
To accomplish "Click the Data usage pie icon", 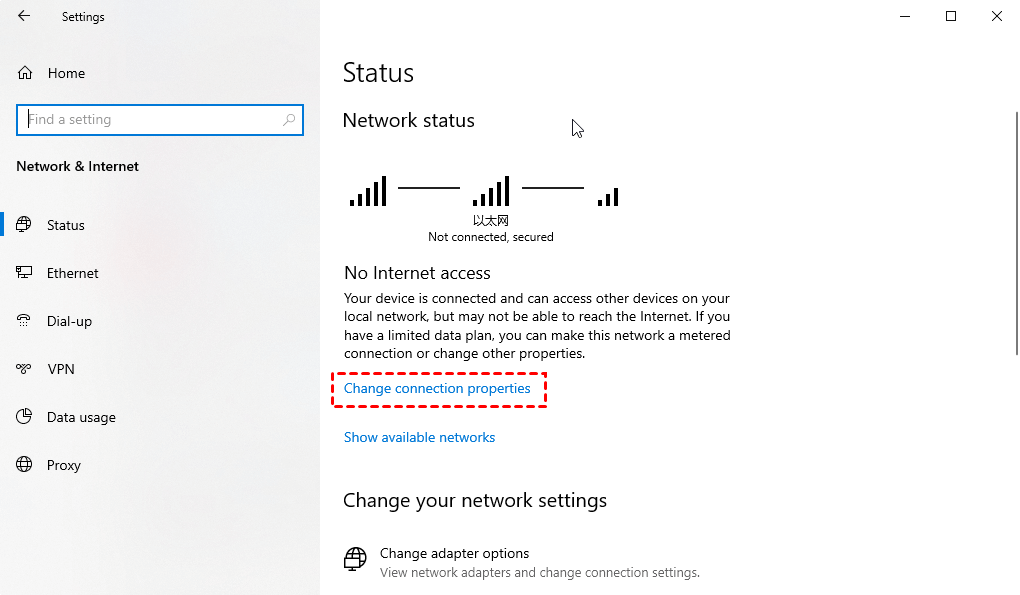I will point(24,416).
